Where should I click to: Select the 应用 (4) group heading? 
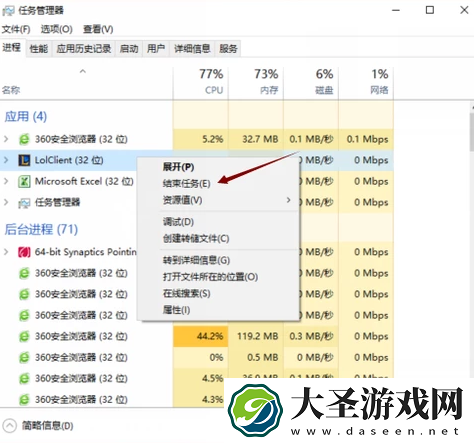tap(26, 117)
